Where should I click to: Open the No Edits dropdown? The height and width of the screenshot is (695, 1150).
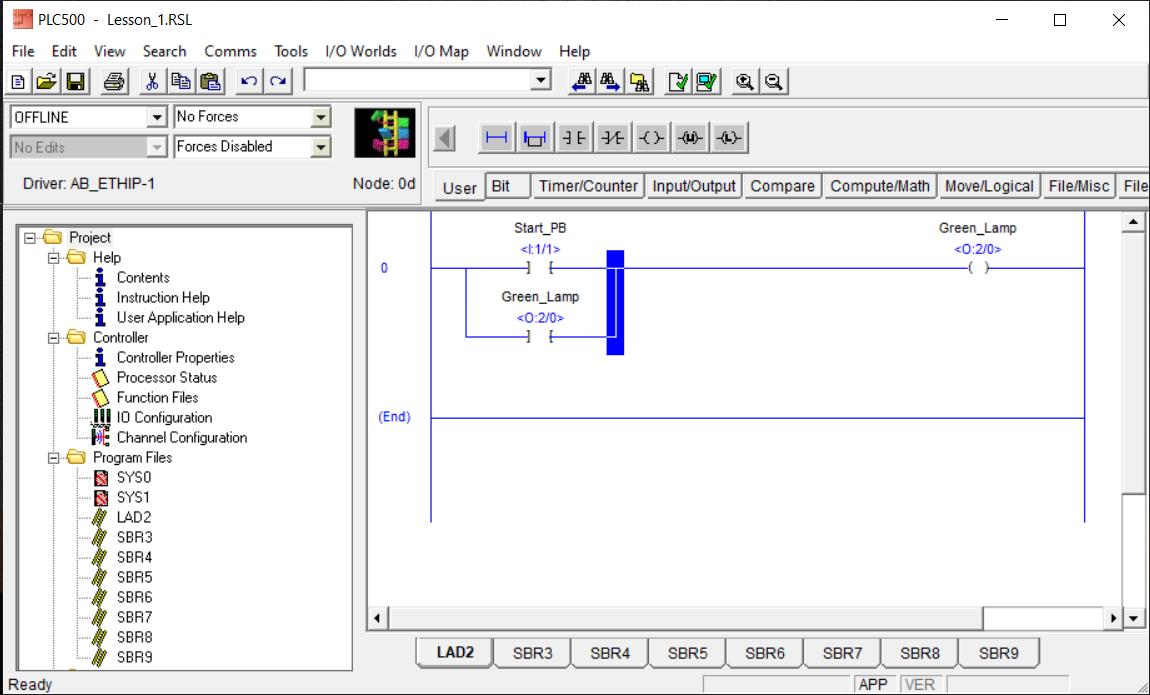[156, 147]
